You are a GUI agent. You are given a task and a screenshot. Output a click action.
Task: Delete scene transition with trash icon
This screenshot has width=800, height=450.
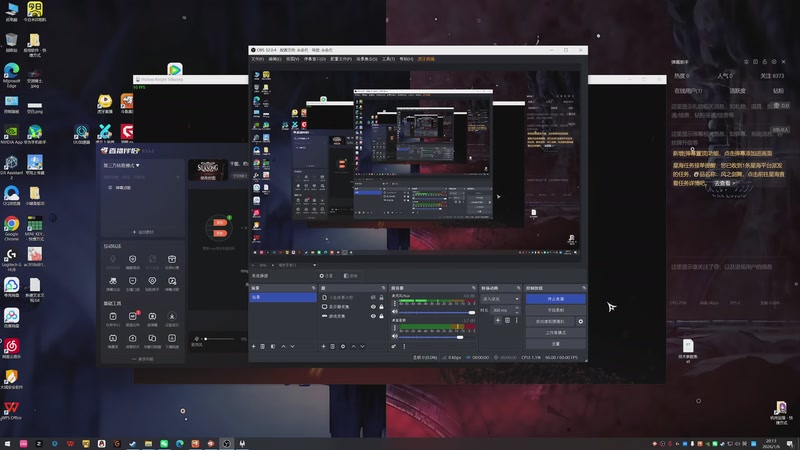pyautogui.click(x=507, y=320)
